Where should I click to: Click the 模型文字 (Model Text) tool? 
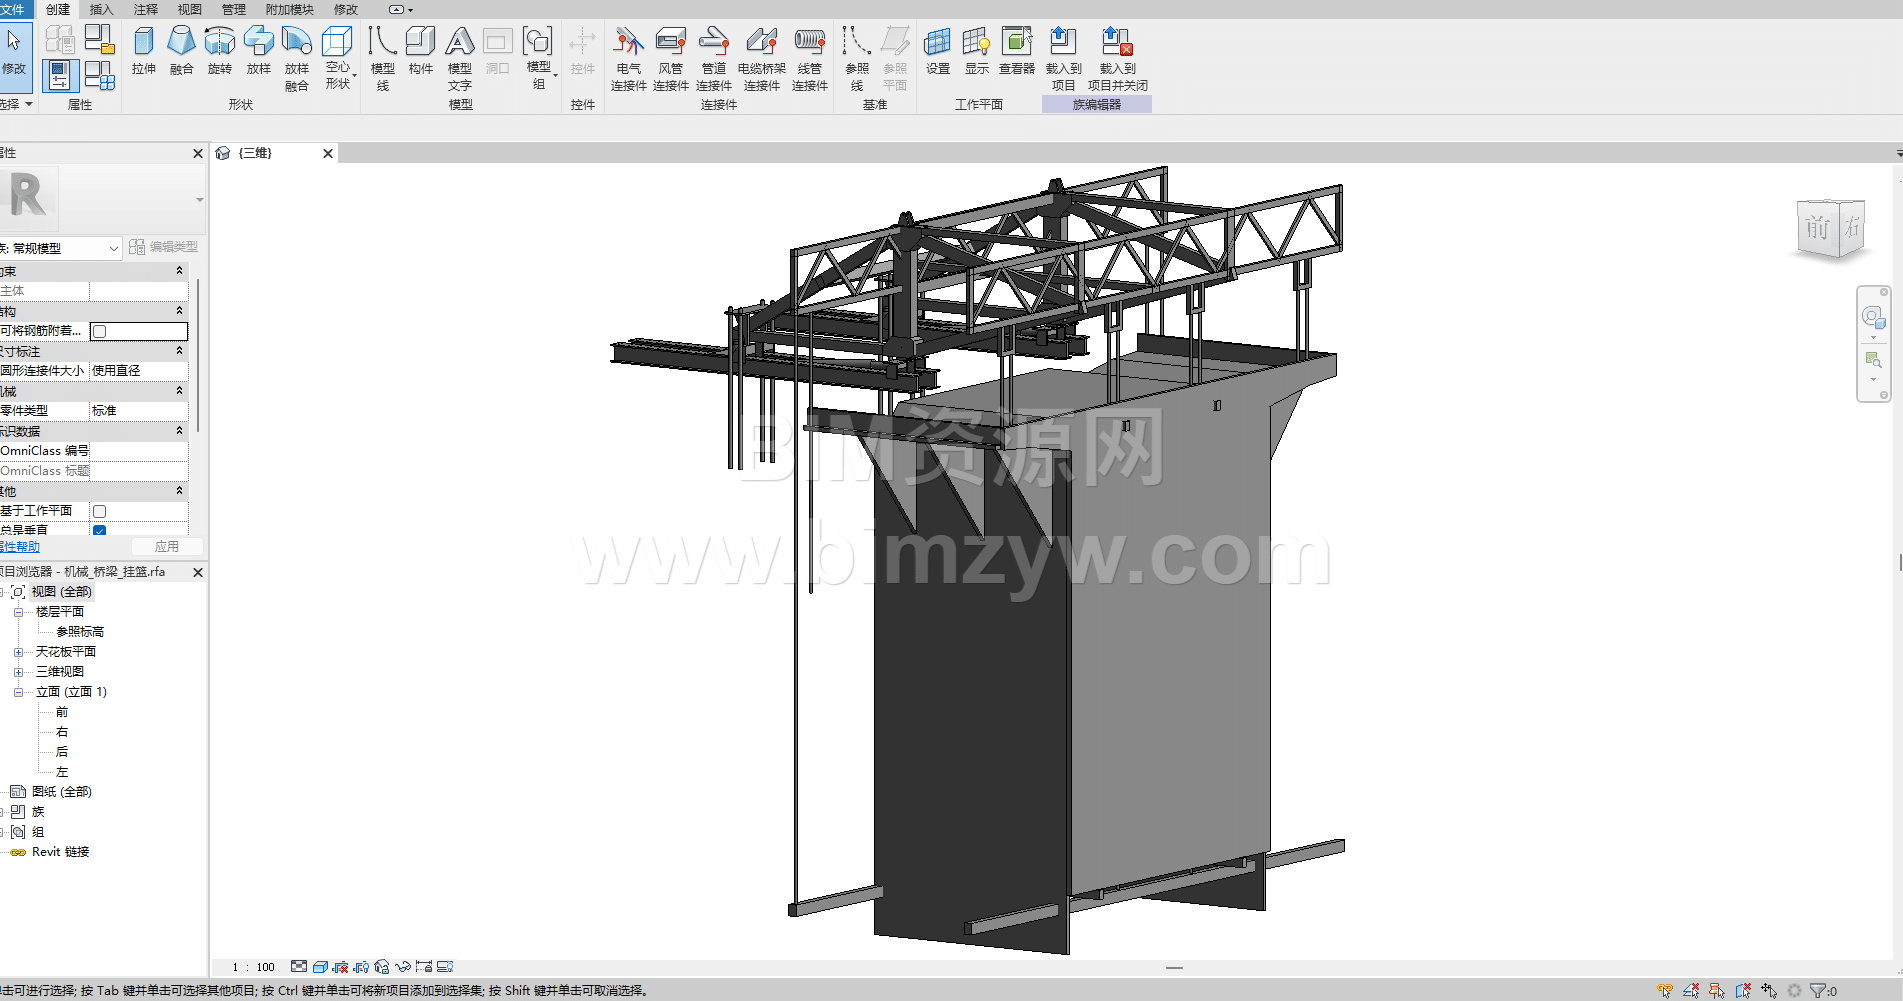pos(459,58)
